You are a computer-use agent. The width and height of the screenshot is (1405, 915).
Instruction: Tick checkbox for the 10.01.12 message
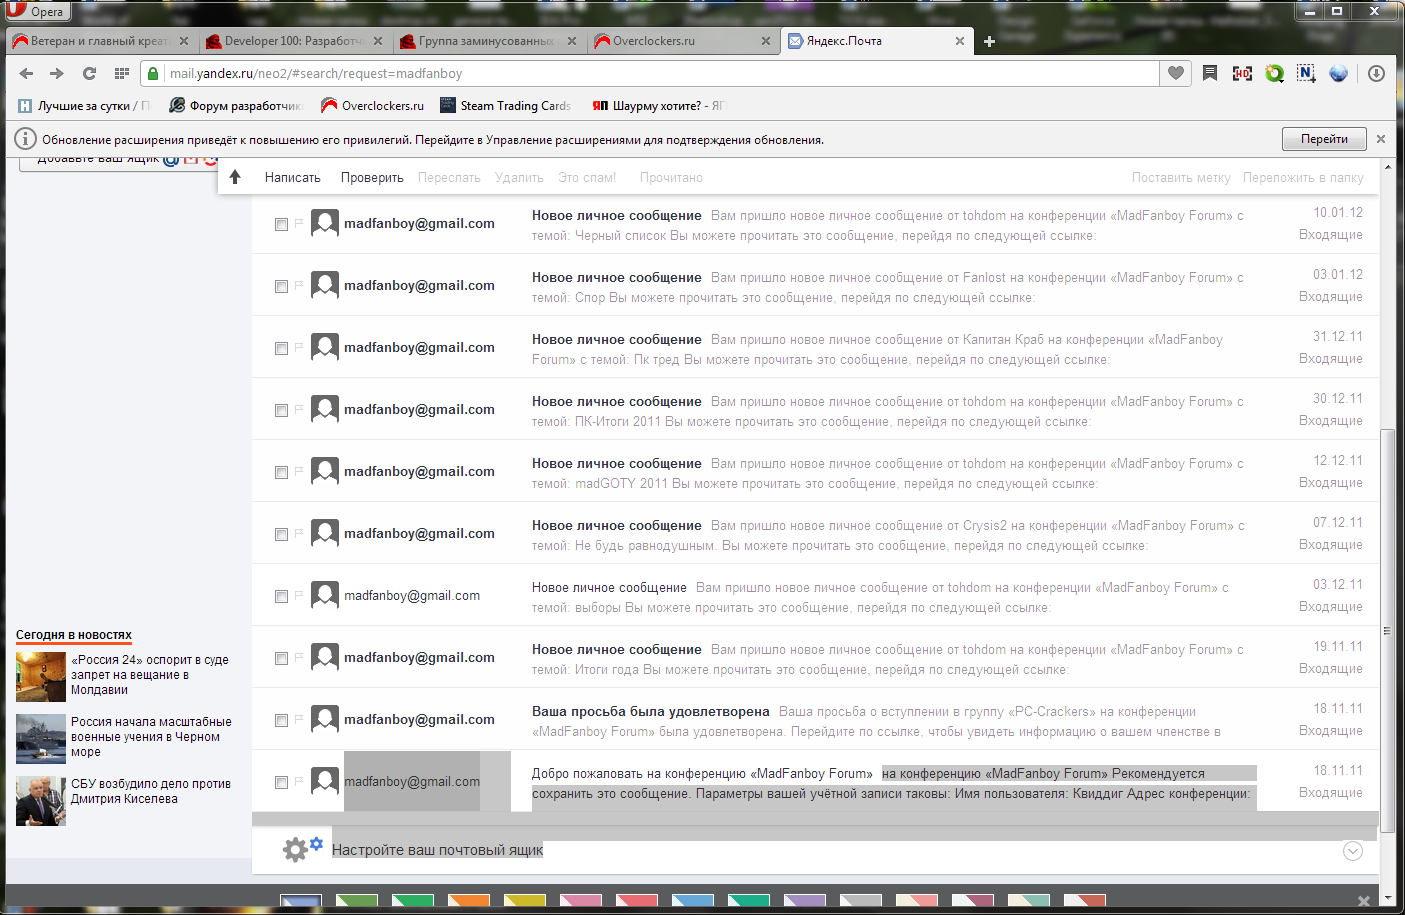click(281, 225)
